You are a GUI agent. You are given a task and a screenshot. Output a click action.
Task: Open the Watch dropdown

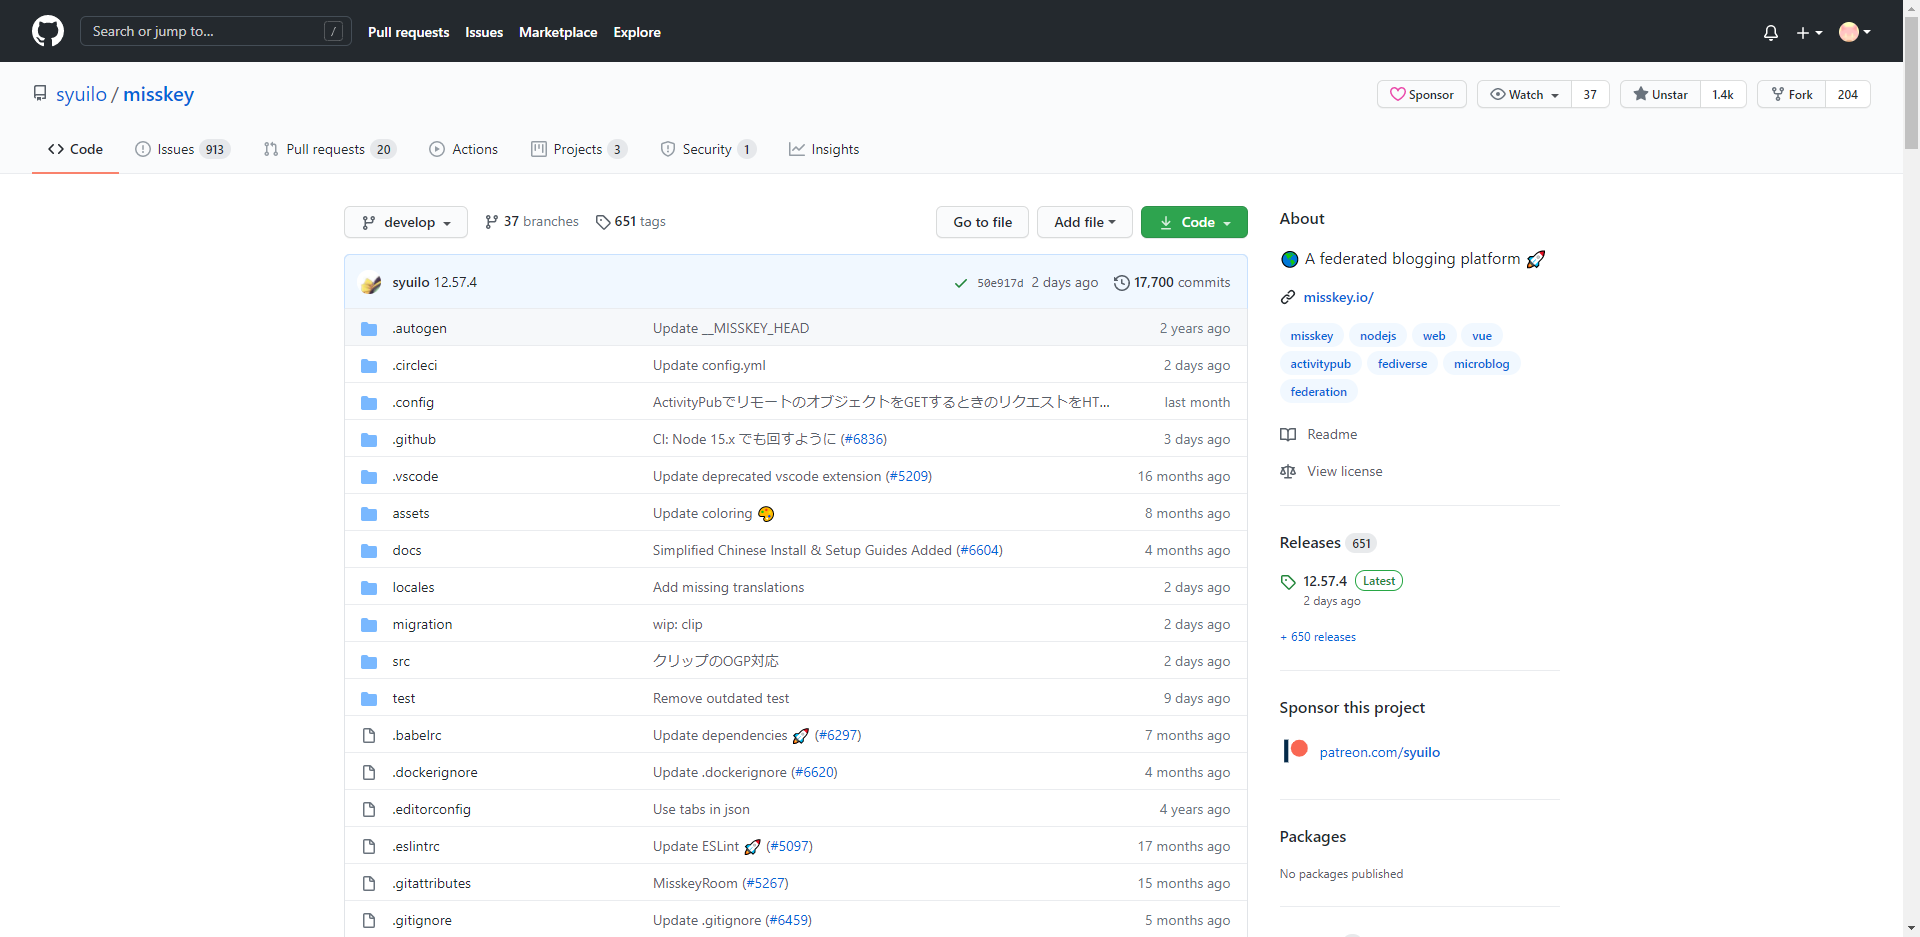click(x=1524, y=94)
